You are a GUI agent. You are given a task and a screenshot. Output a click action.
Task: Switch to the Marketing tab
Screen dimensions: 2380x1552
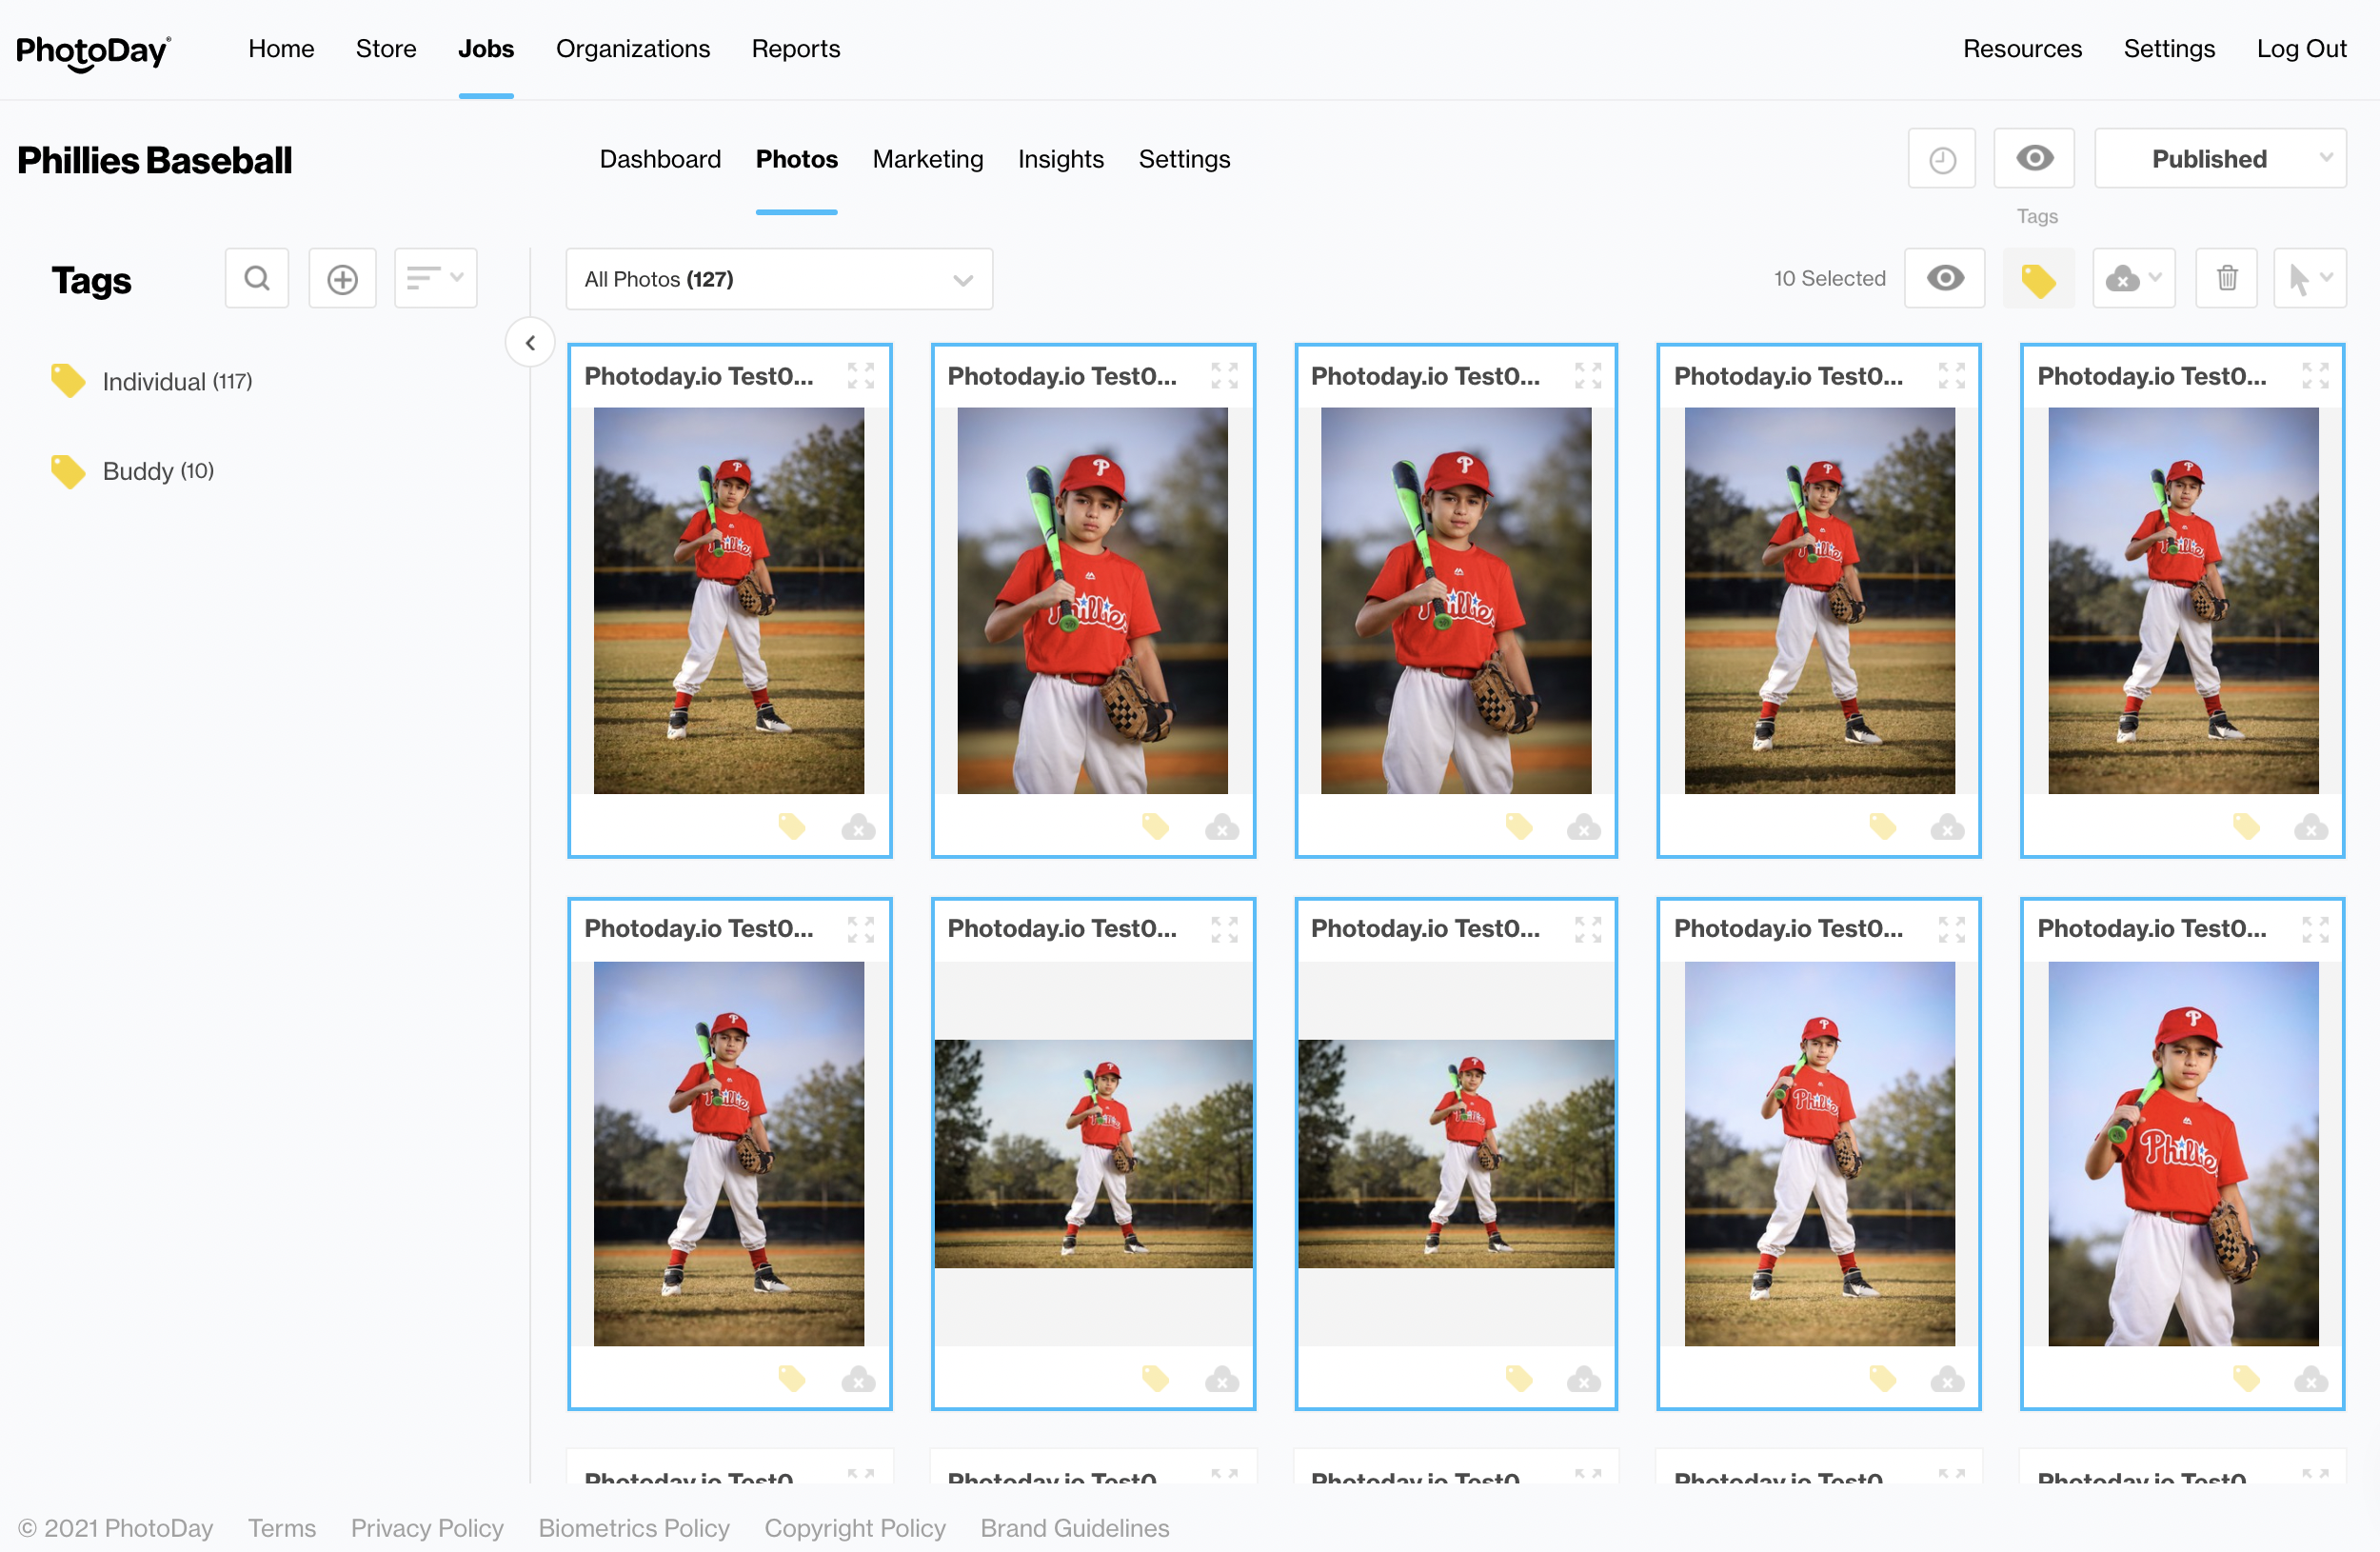click(x=927, y=159)
